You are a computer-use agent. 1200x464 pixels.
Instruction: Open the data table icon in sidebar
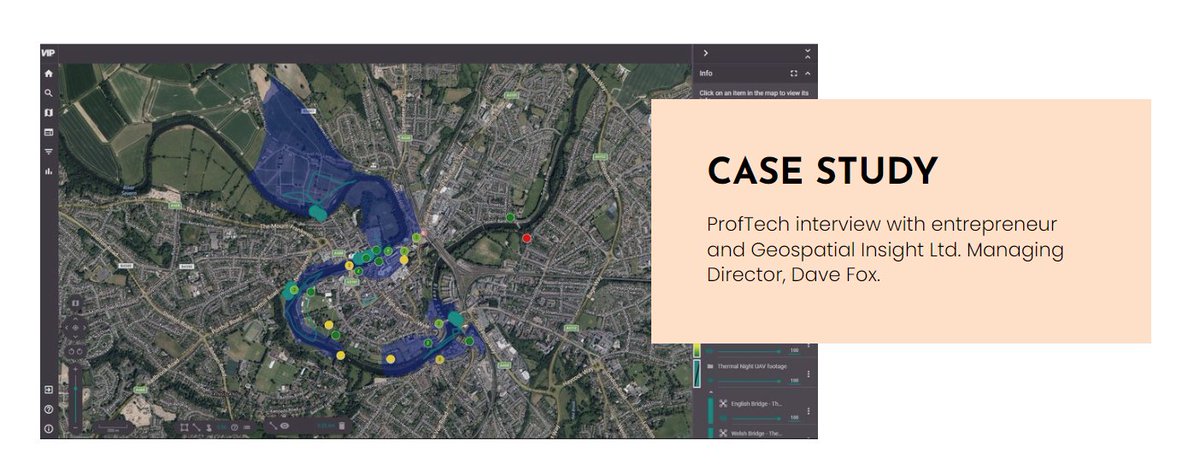coord(48,132)
